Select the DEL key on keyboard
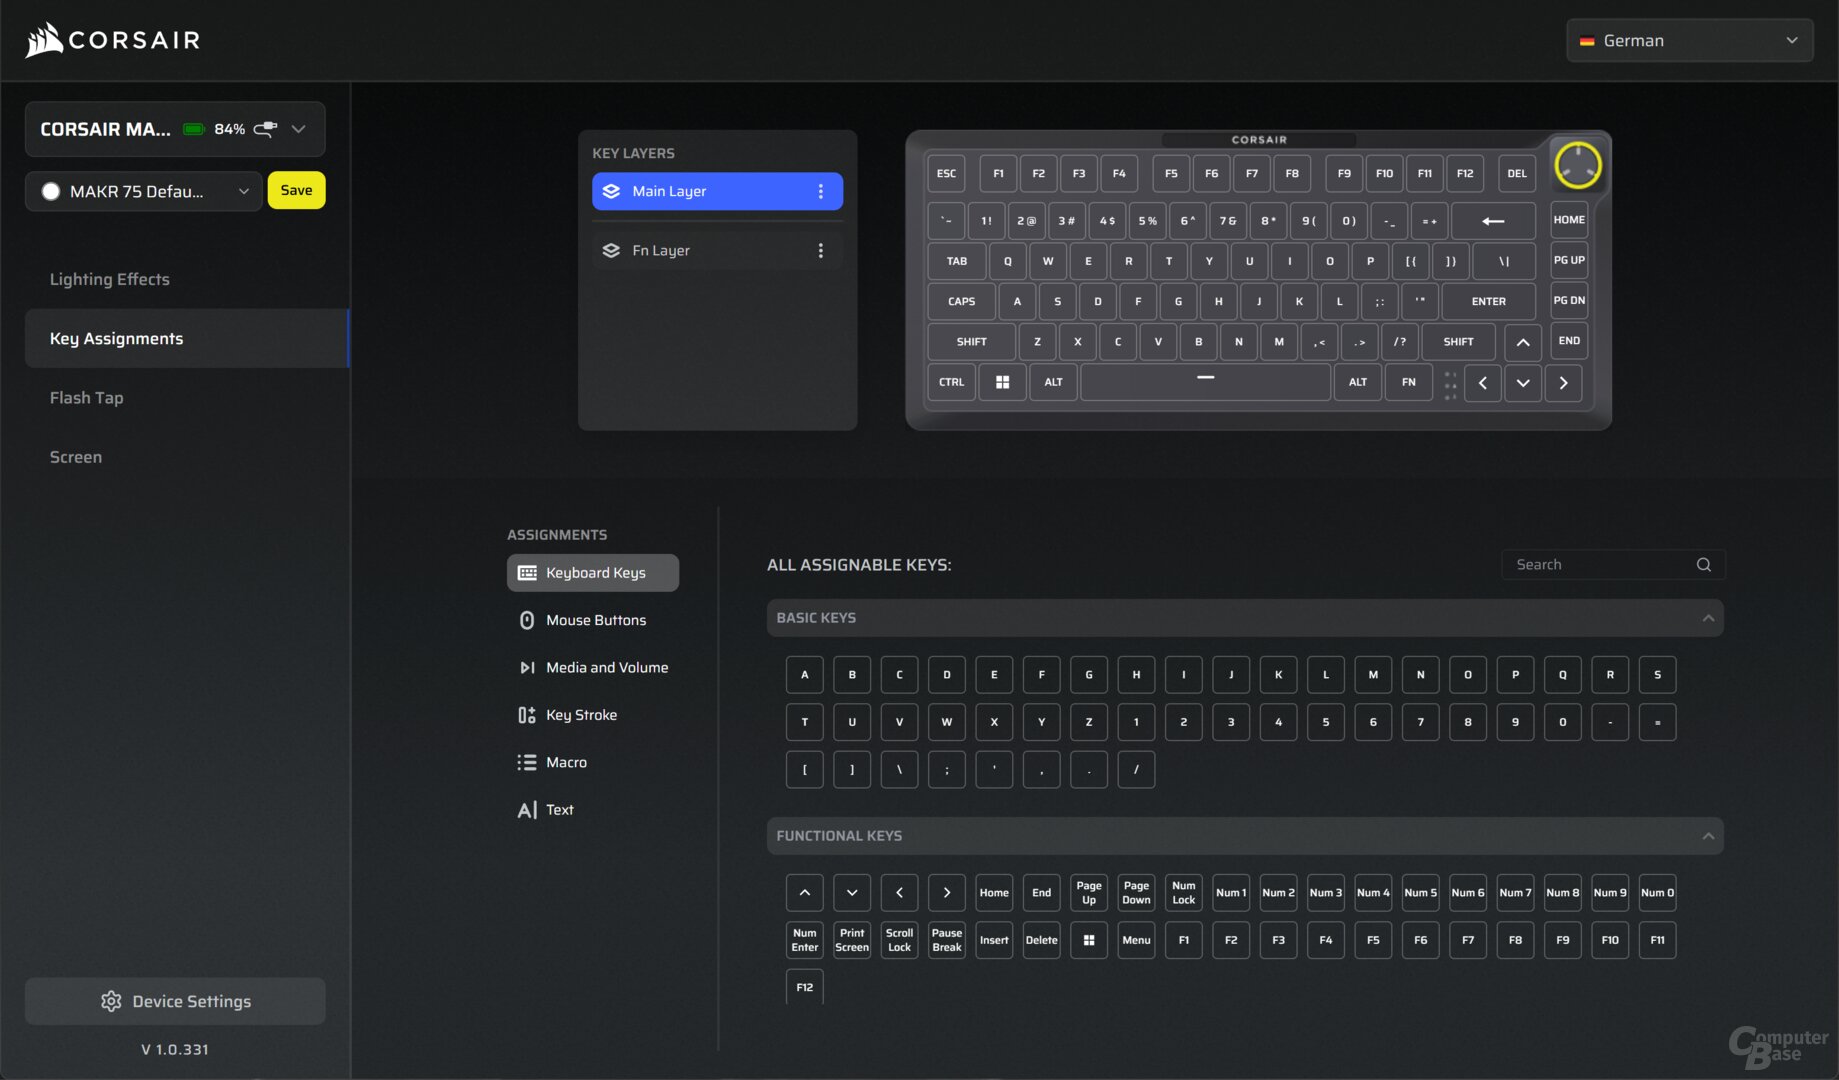 1517,173
